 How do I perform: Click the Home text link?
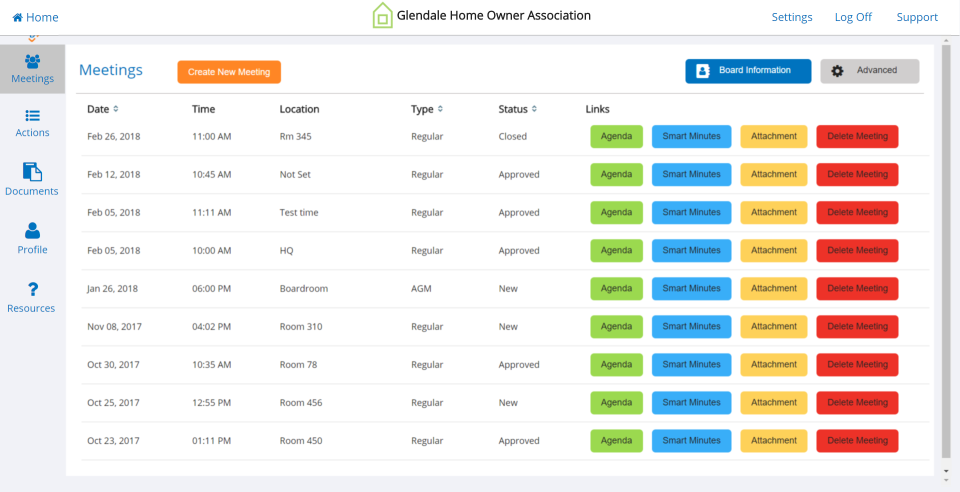[x=42, y=17]
